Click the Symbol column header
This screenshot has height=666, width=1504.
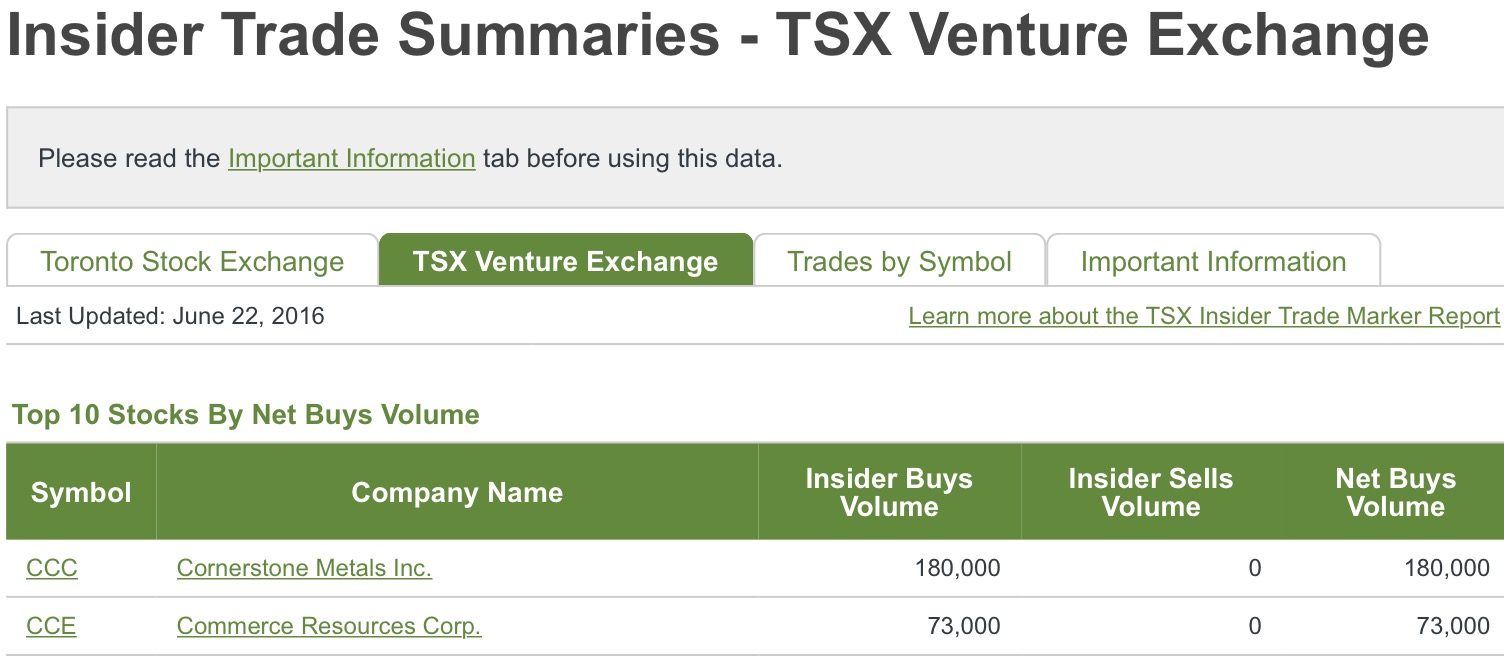point(81,492)
